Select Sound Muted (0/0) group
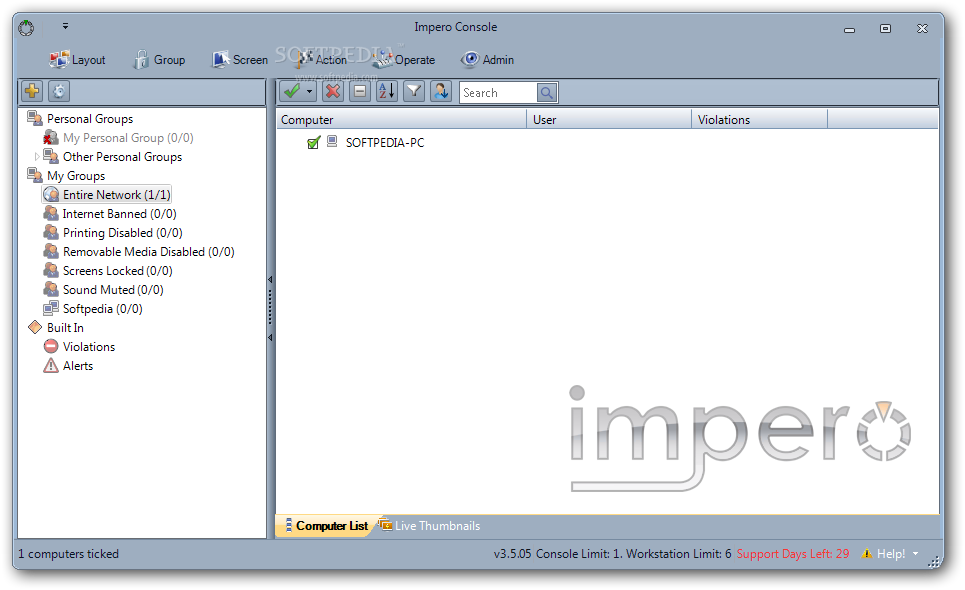The image size is (965, 590). coord(113,290)
